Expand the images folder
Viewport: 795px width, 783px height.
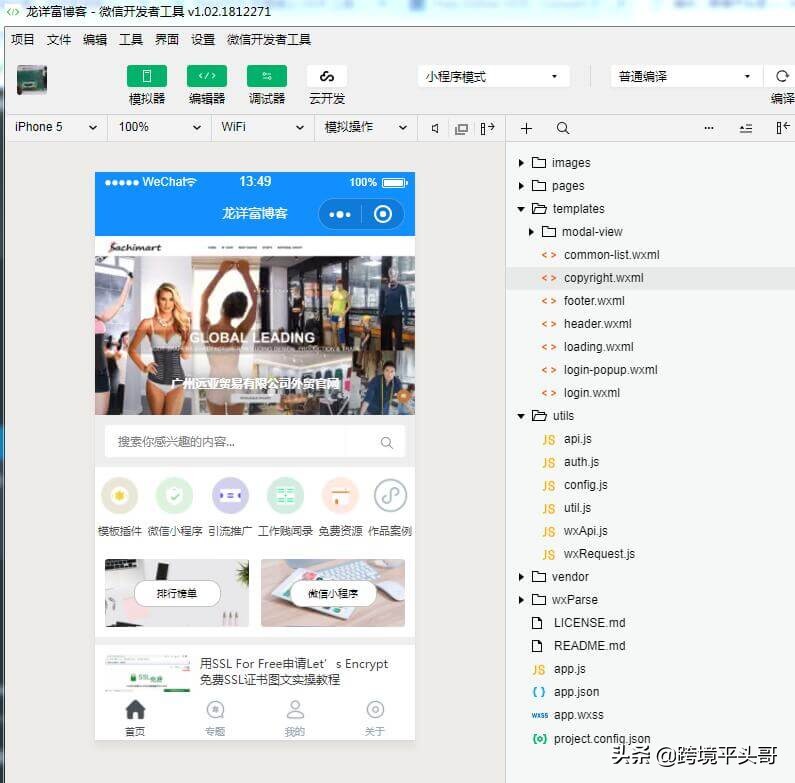point(521,163)
